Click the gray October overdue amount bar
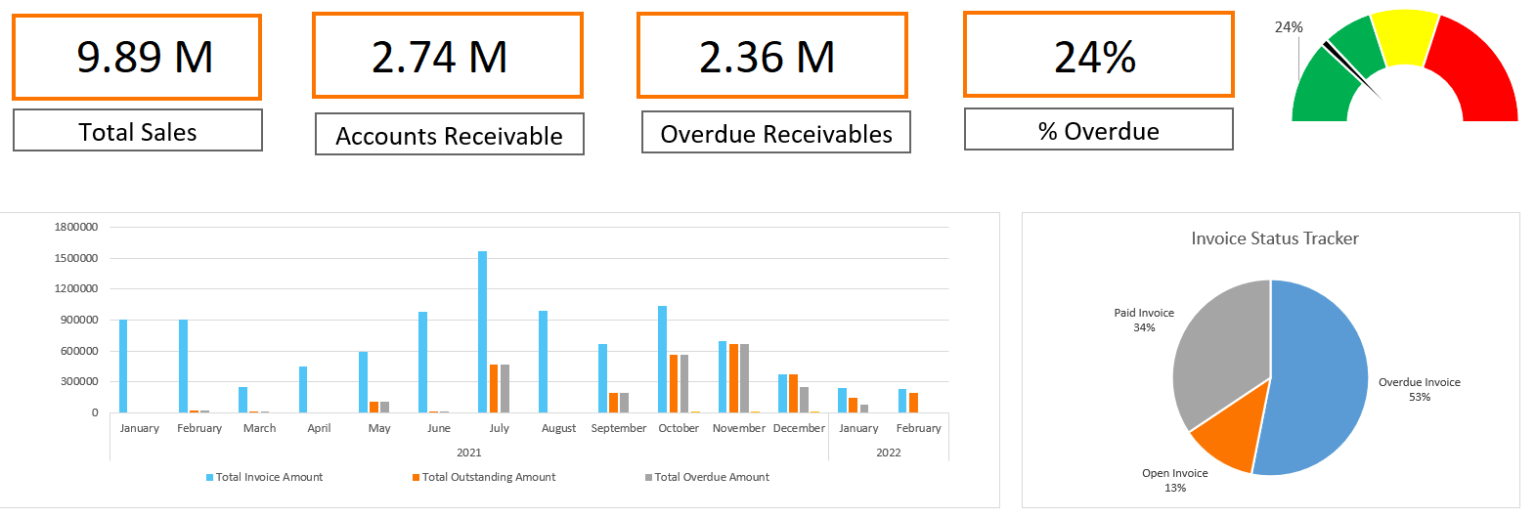This screenshot has height=518, width=1536. point(684,383)
